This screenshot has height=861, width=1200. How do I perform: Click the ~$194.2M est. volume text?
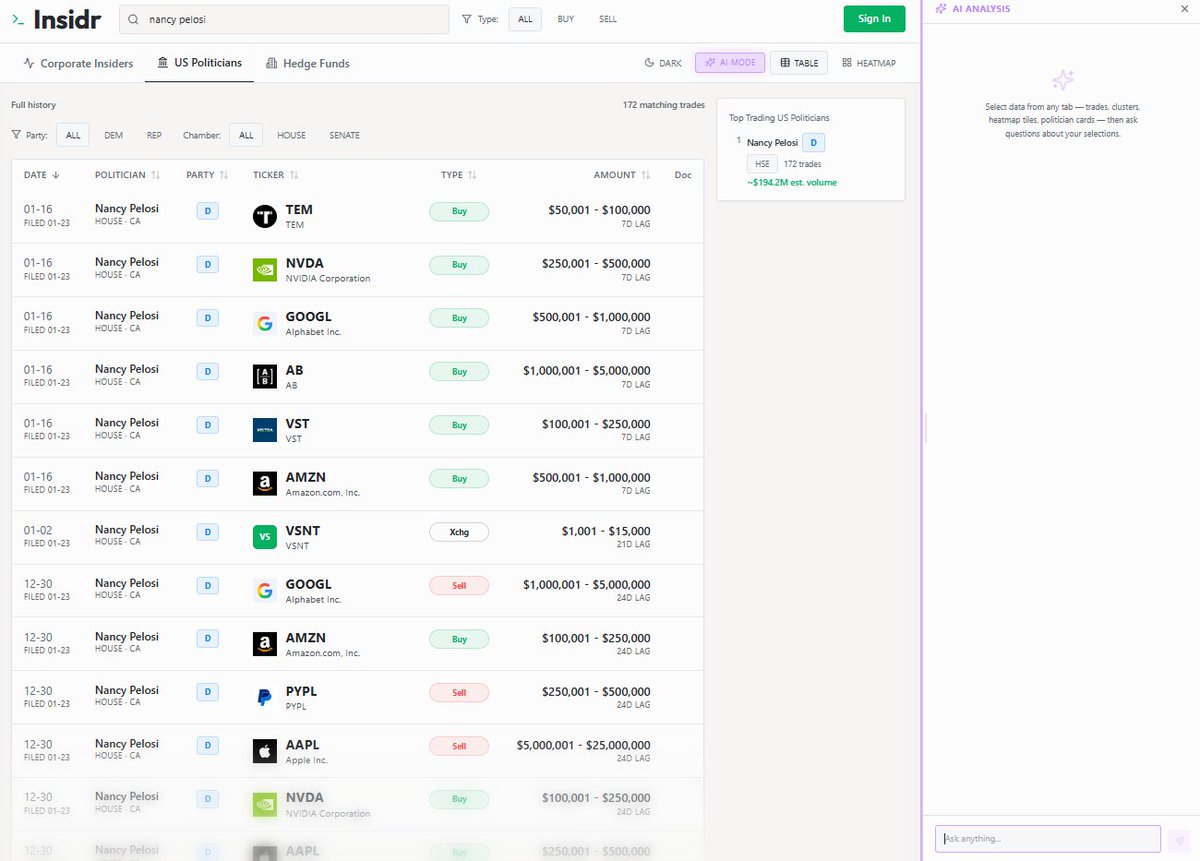792,183
